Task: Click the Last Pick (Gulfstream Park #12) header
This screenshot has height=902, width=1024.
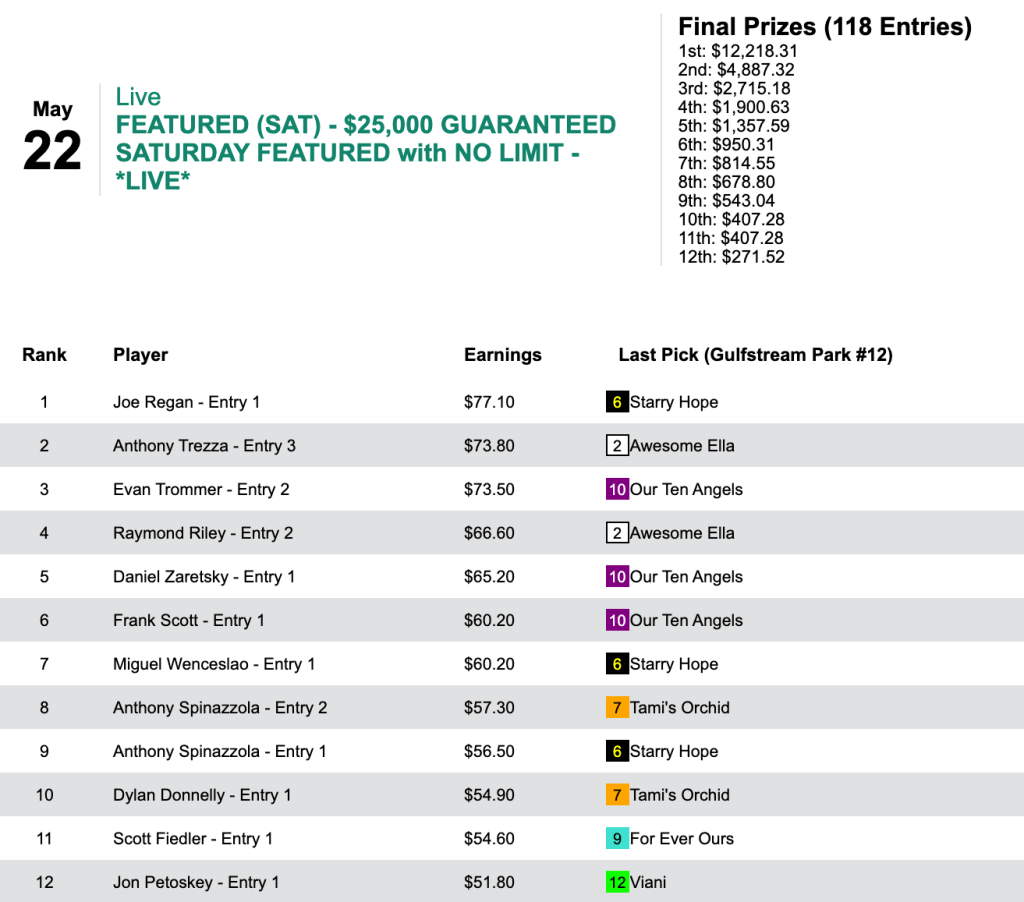Action: point(755,354)
